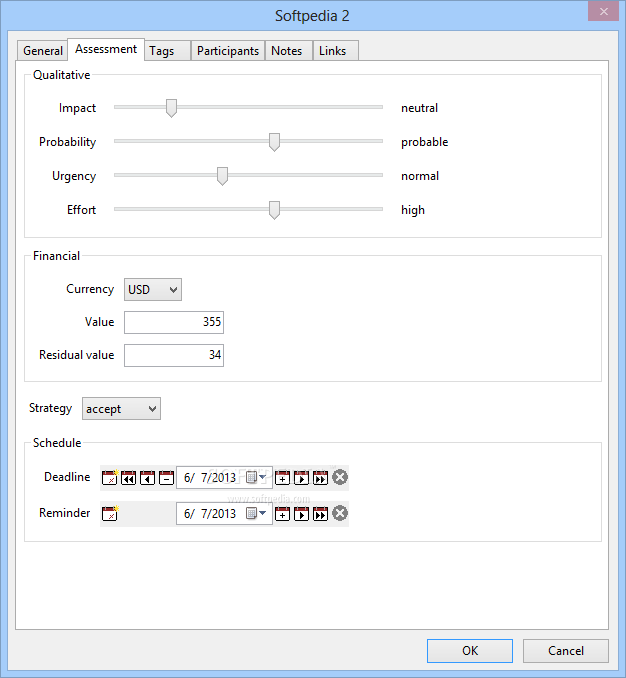626x678 pixels.
Task: Click Reminder single-forward arrow calendar icon
Action: click(x=301, y=514)
